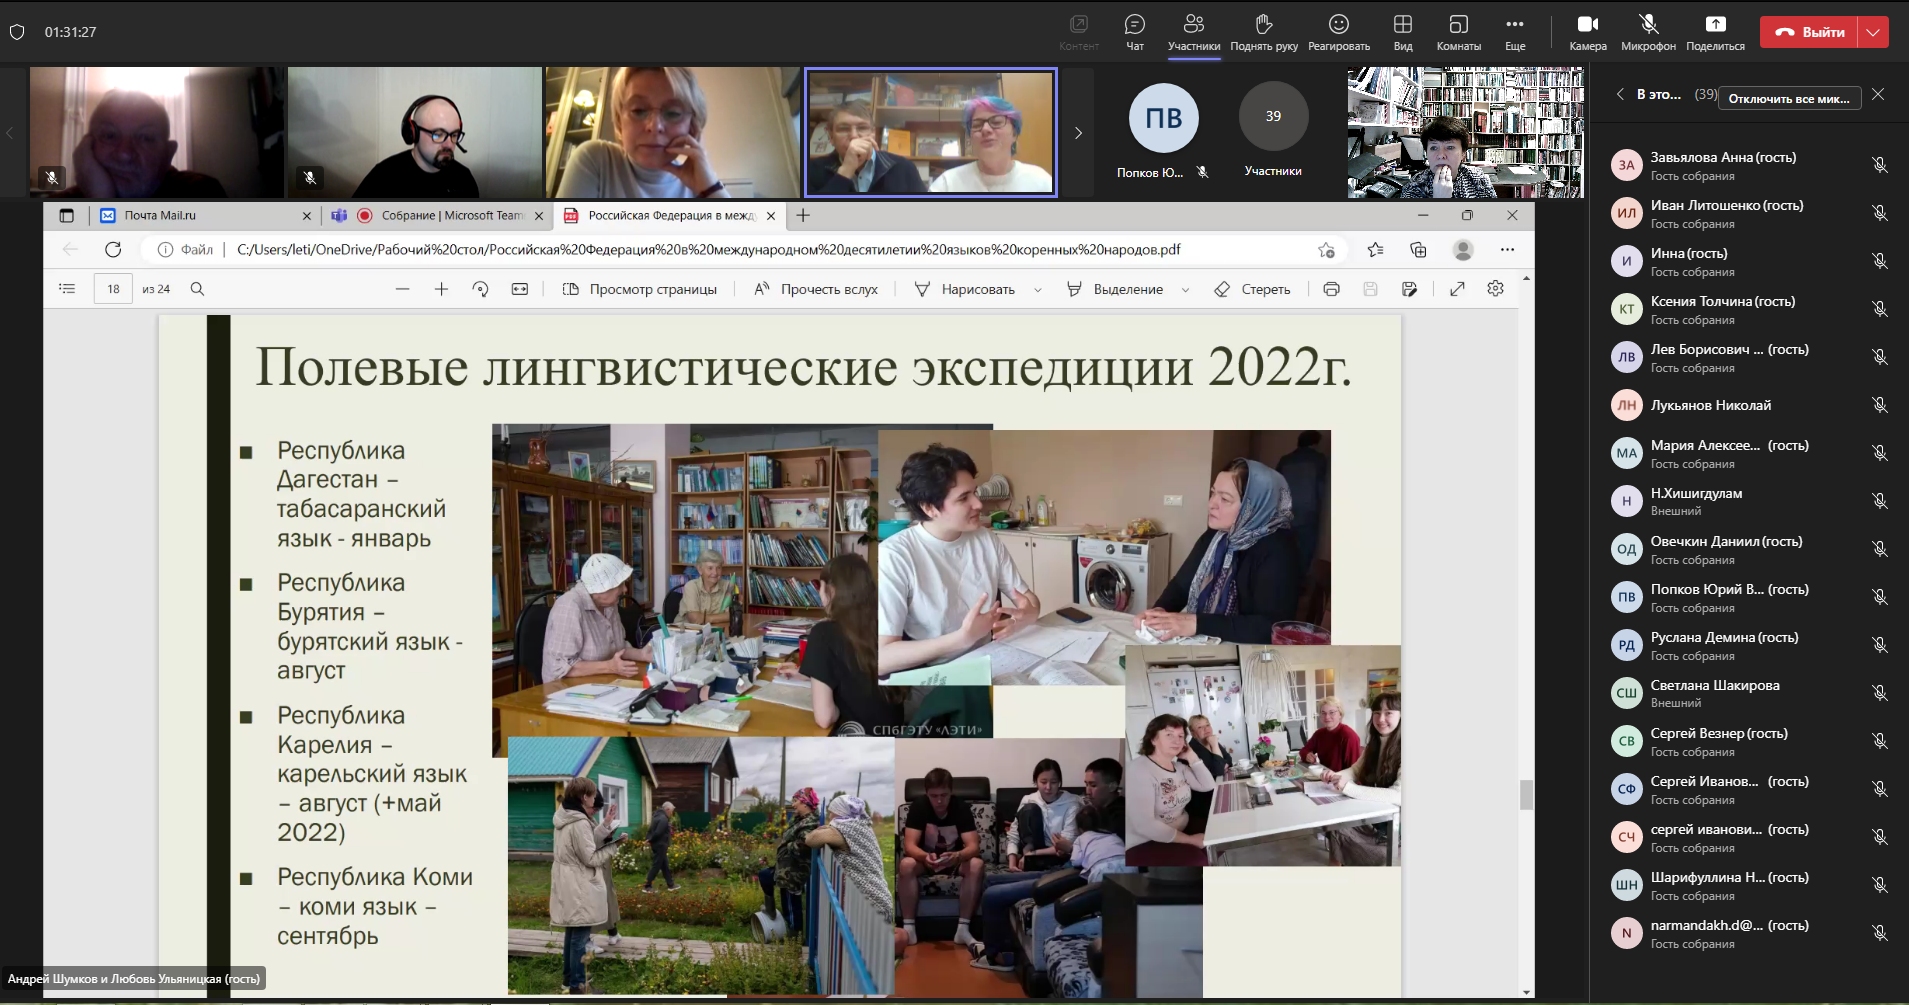
Task: Toggle mic for Лукьянов Николай
Action: [x=1879, y=405]
